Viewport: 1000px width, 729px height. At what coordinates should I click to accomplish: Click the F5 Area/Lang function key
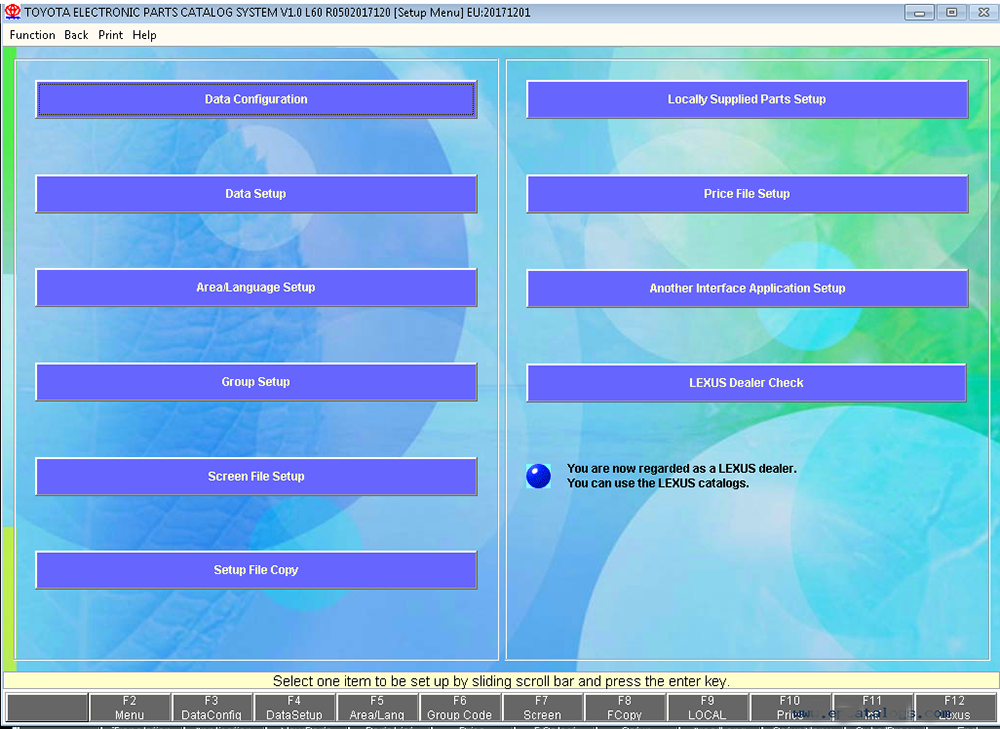[x=377, y=707]
